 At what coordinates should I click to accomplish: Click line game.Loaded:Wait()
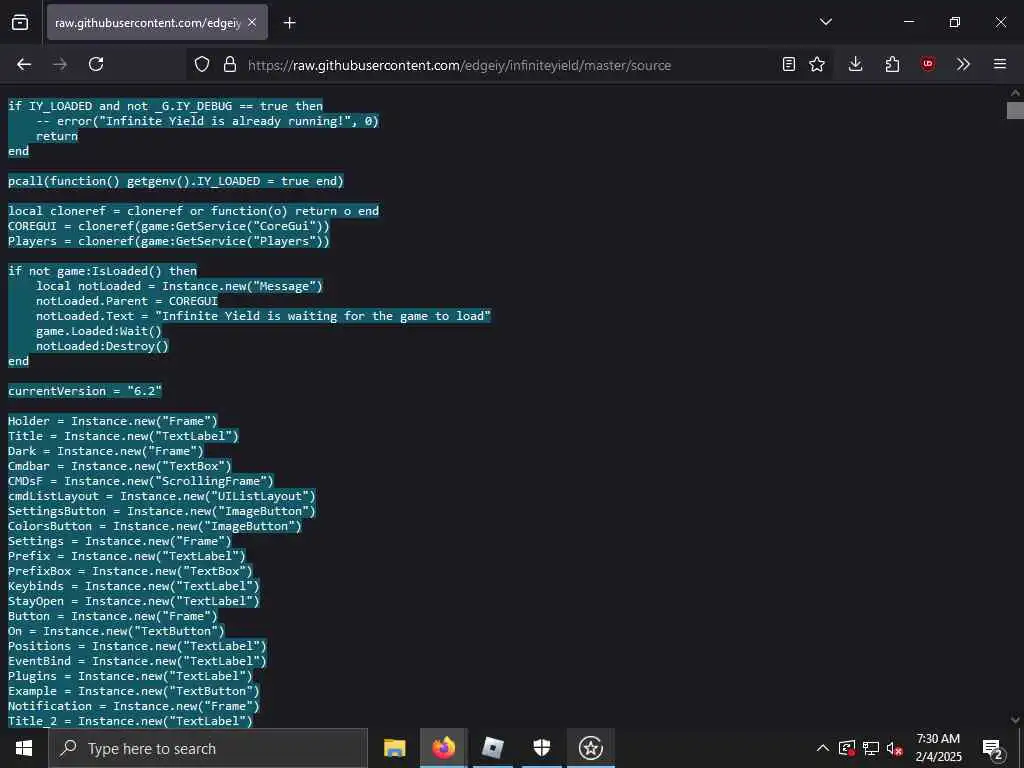click(99, 331)
